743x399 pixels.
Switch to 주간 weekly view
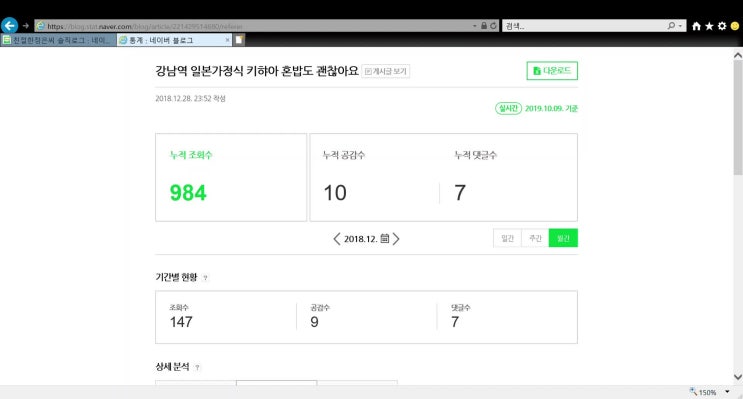coord(535,238)
